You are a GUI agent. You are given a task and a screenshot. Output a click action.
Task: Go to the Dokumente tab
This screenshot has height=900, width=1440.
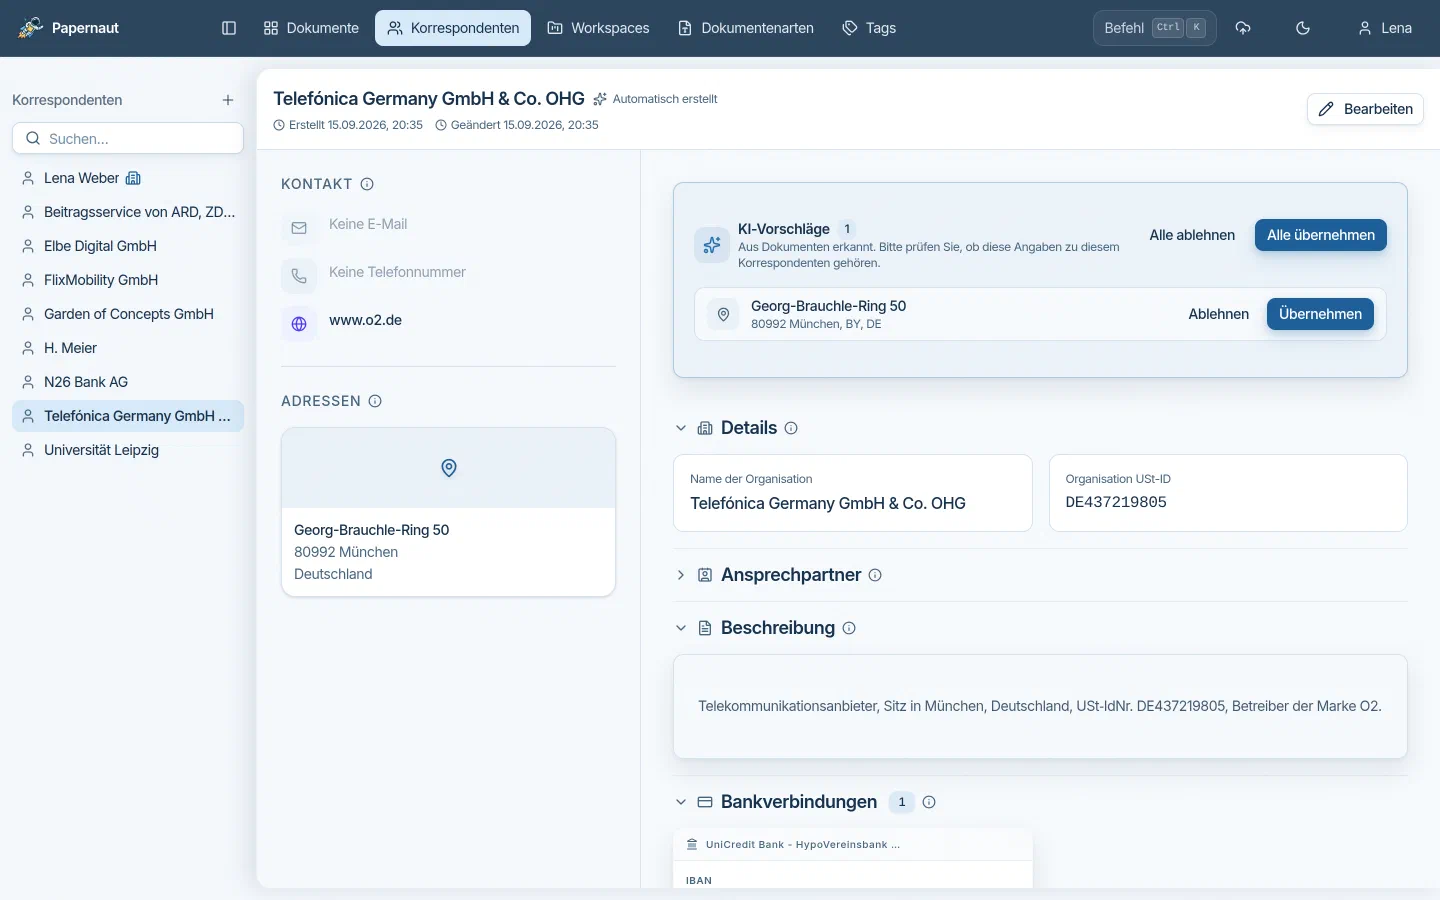311,28
